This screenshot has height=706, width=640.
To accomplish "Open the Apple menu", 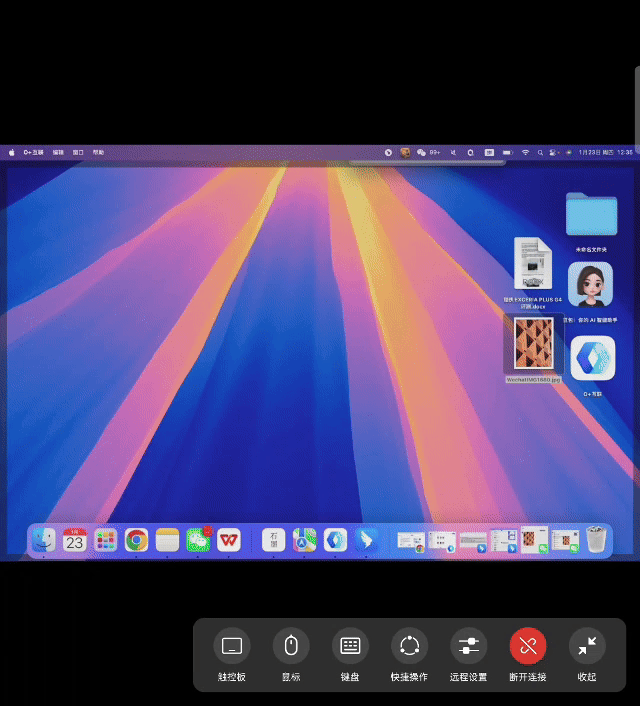I will coord(12,153).
